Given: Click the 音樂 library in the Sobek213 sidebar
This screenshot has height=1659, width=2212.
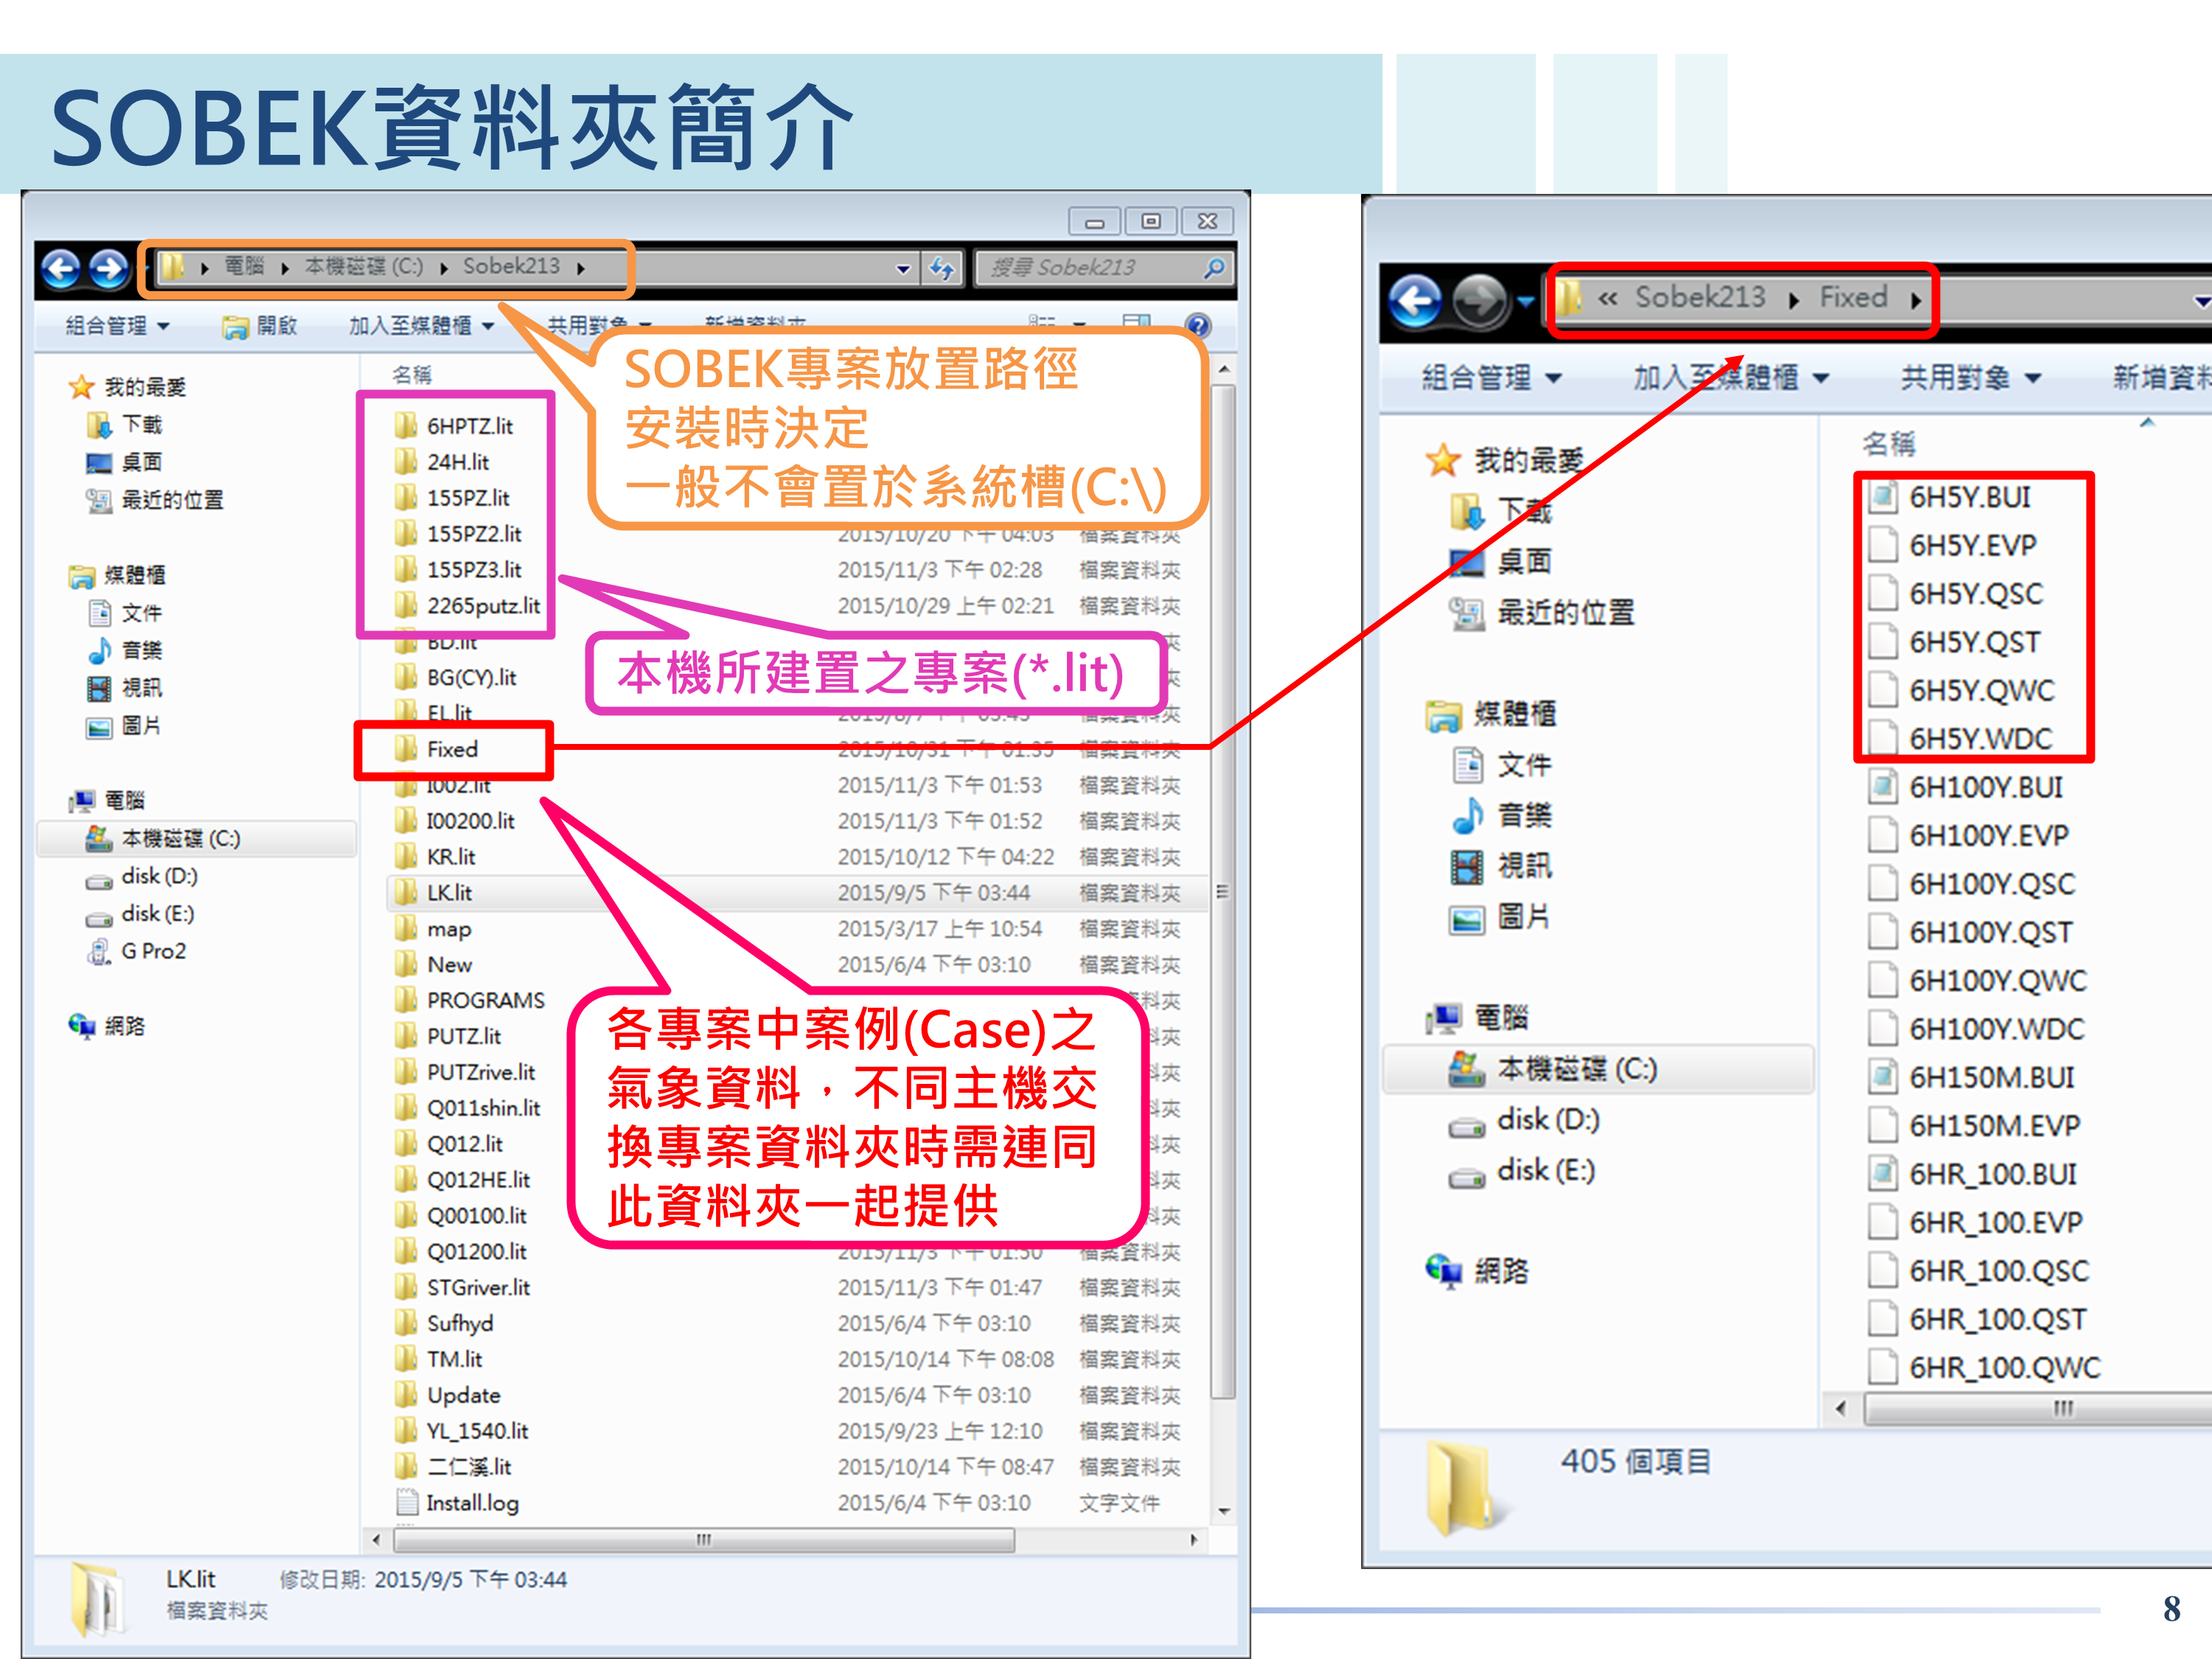Looking at the screenshot, I should click(x=125, y=651).
